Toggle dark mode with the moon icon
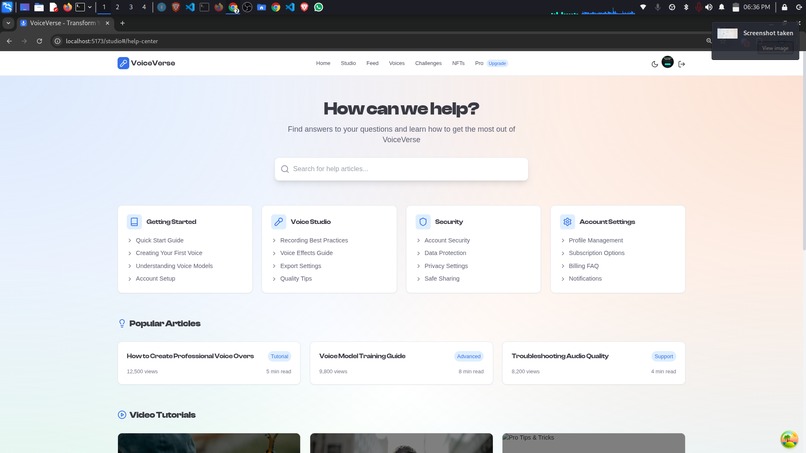The height and width of the screenshot is (453, 806). click(x=654, y=64)
